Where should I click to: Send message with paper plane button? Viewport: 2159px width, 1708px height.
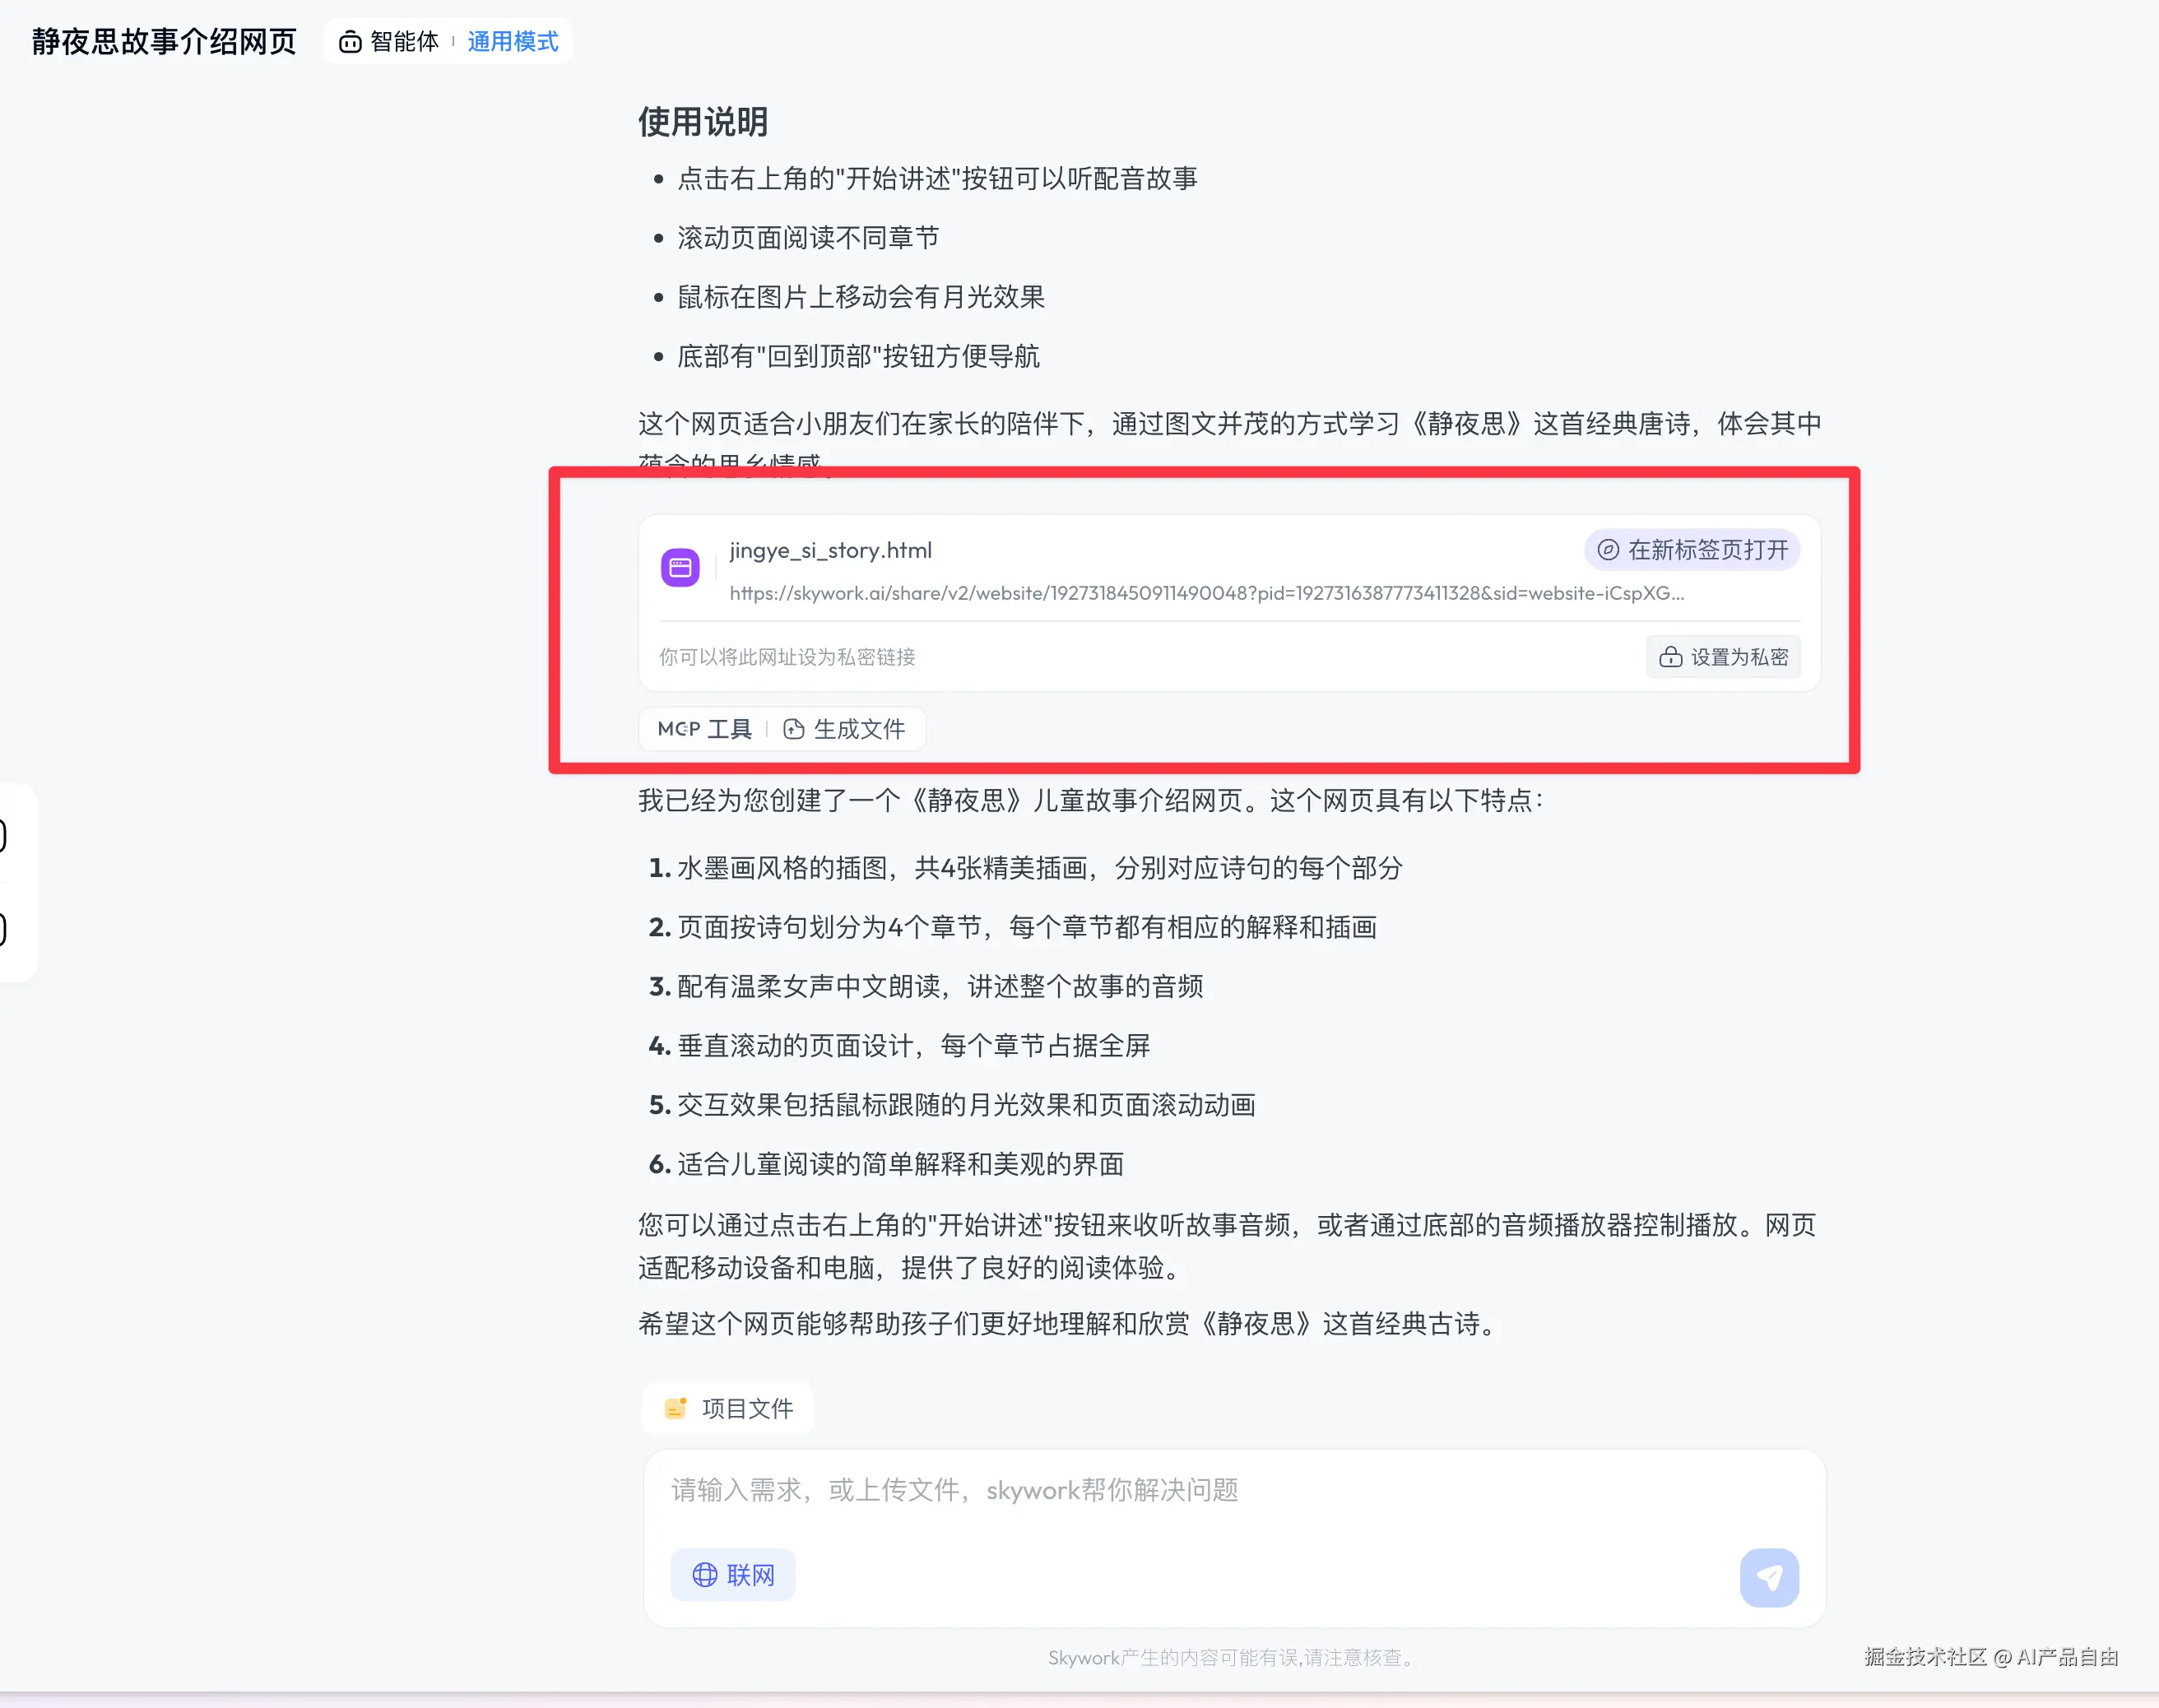pos(1769,1578)
